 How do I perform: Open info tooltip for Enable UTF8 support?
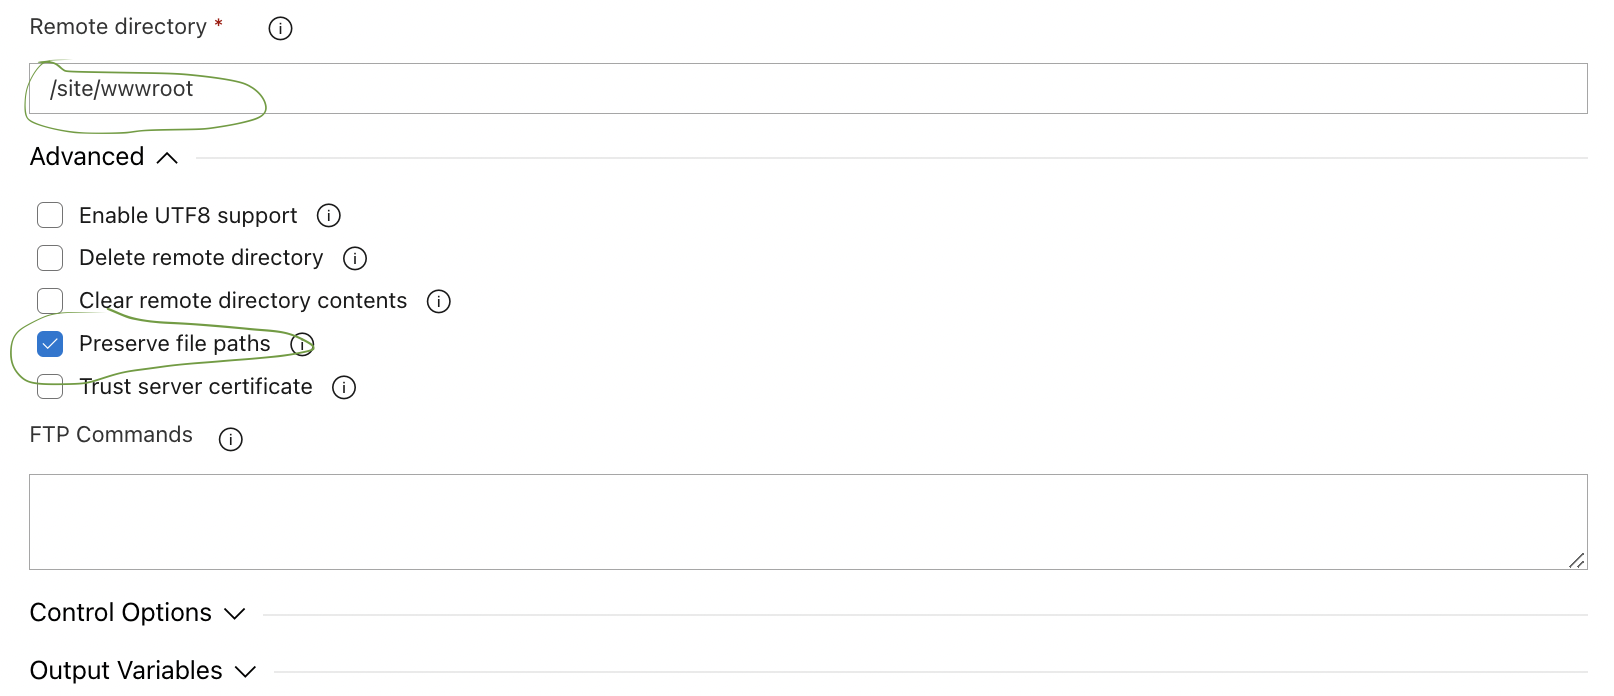tap(329, 215)
